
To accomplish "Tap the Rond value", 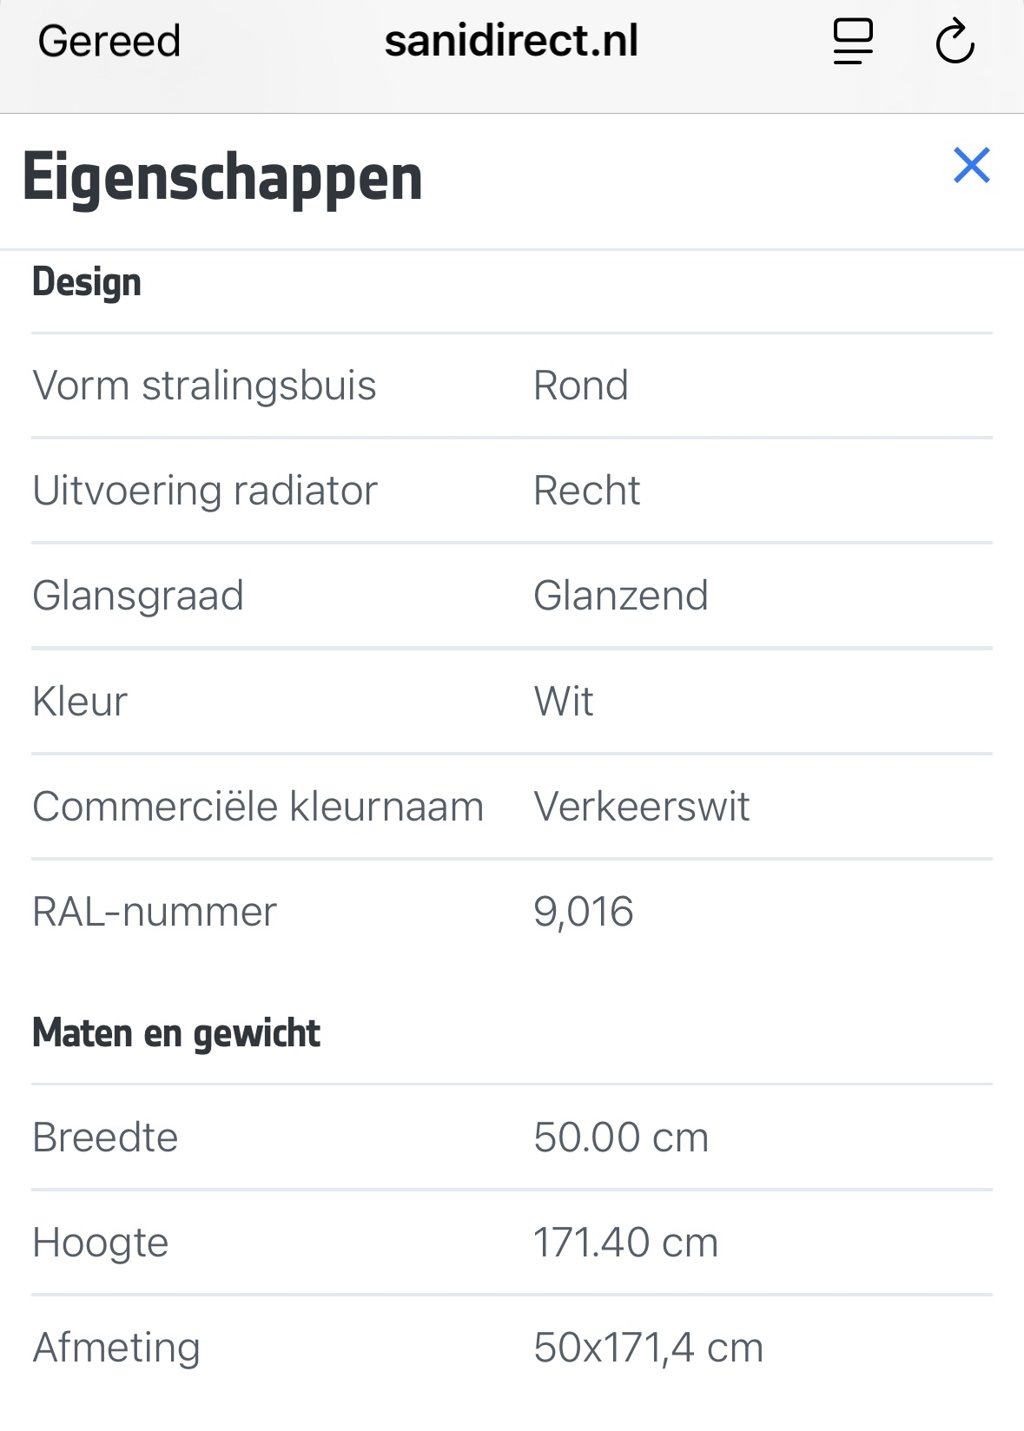I will [x=580, y=385].
